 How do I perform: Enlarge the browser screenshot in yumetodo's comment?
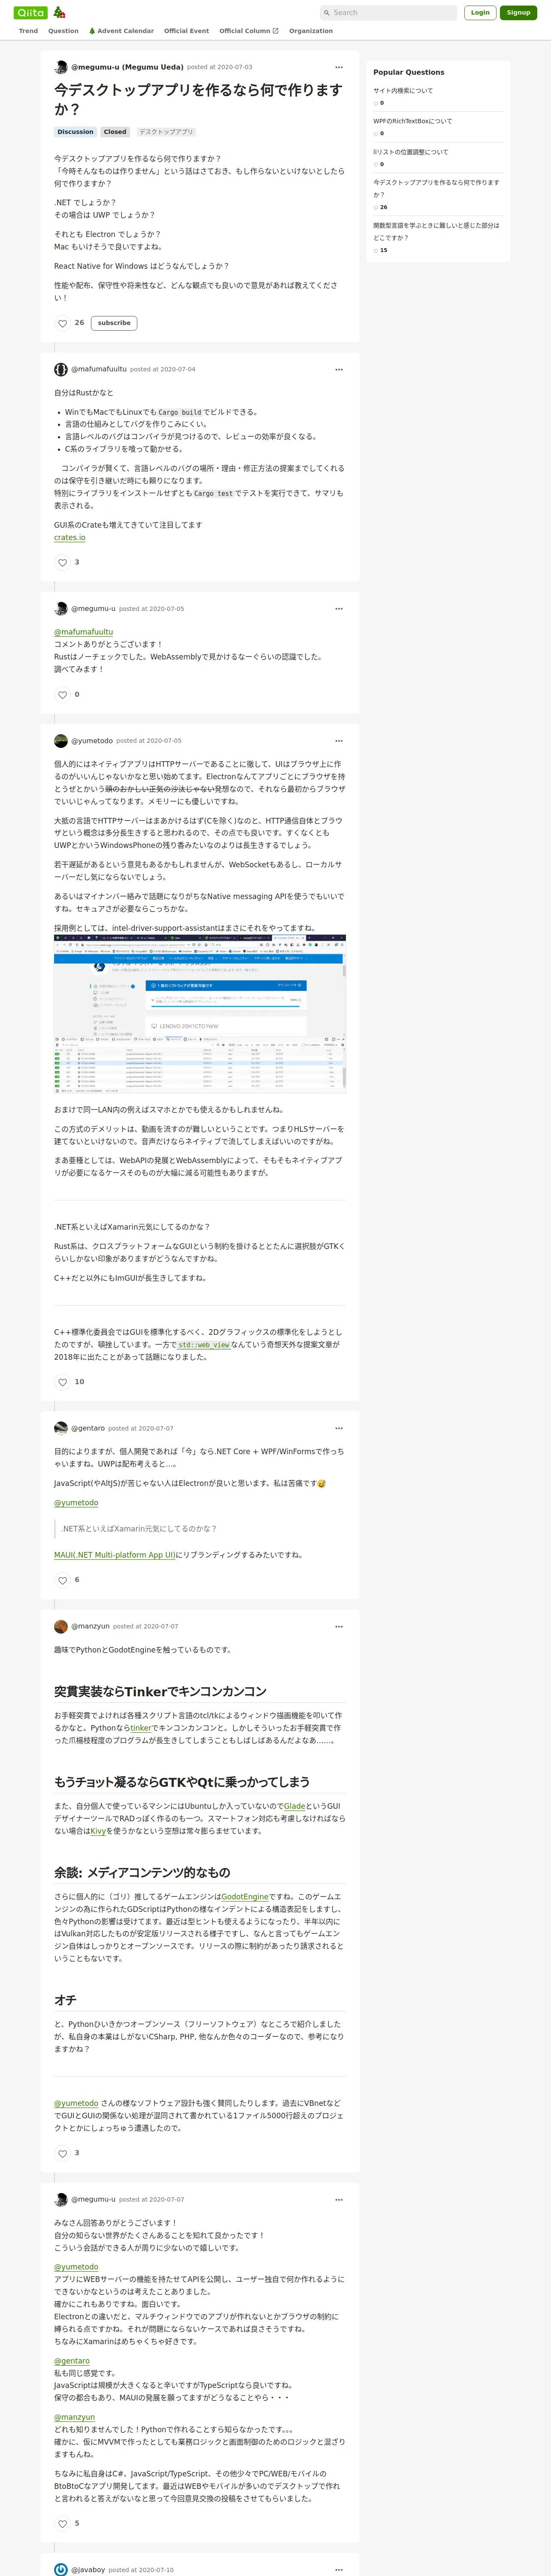point(200,1014)
